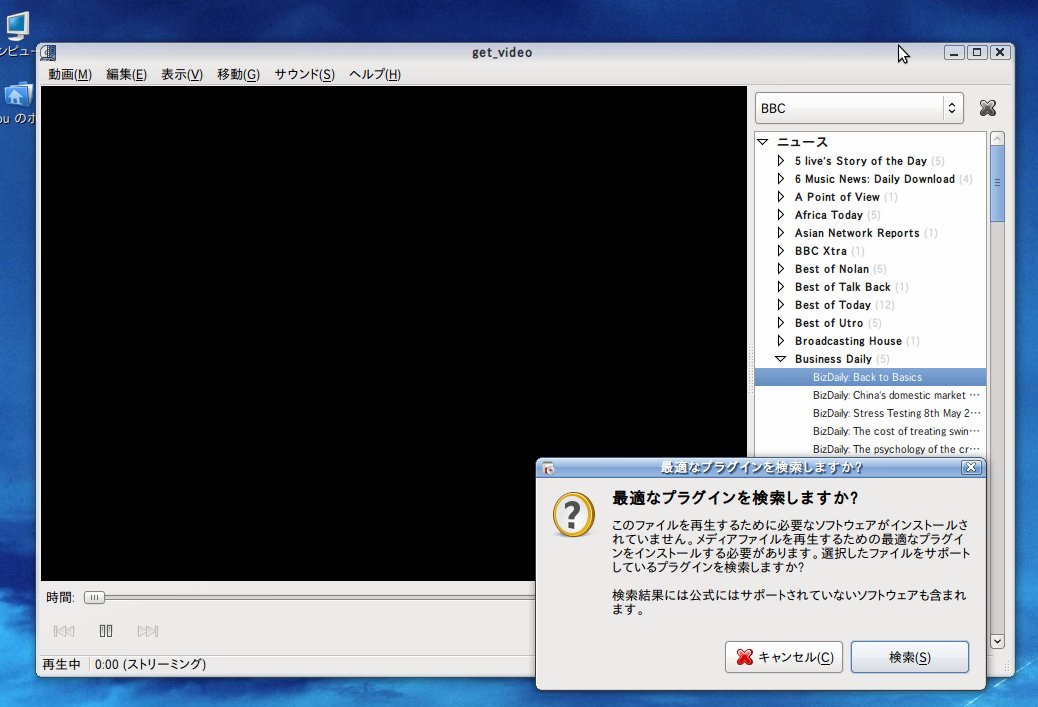Expand 5 live's Story of the Day
Image resolution: width=1038 pixels, height=707 pixels.
point(781,160)
